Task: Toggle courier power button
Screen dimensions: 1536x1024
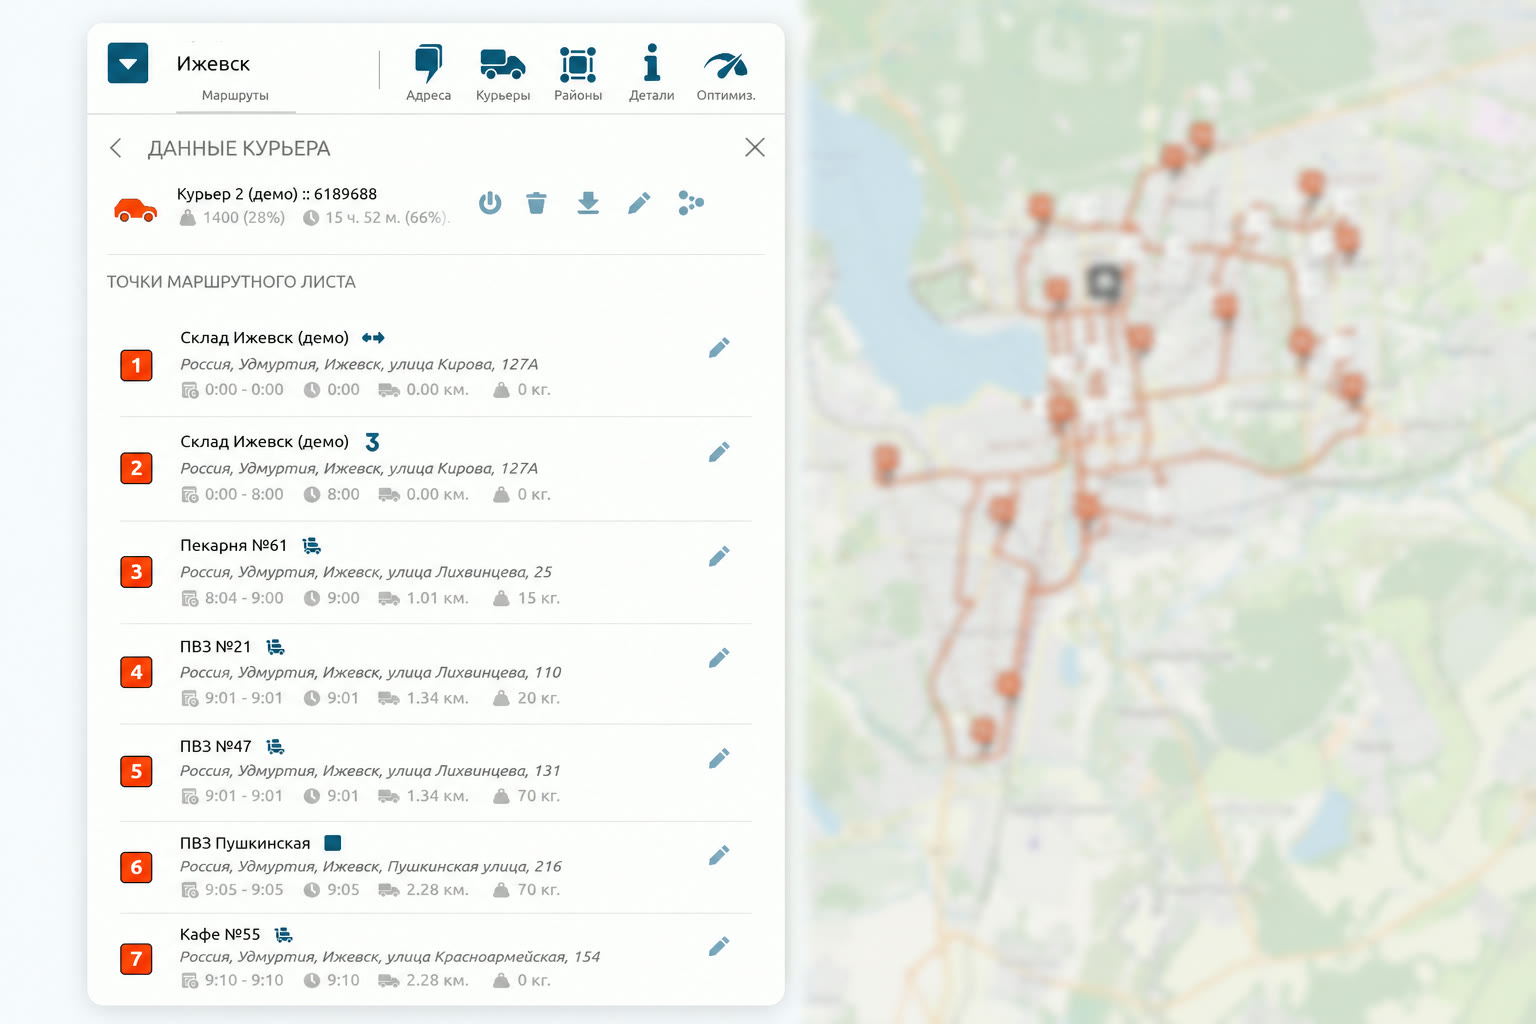Action: coord(490,203)
